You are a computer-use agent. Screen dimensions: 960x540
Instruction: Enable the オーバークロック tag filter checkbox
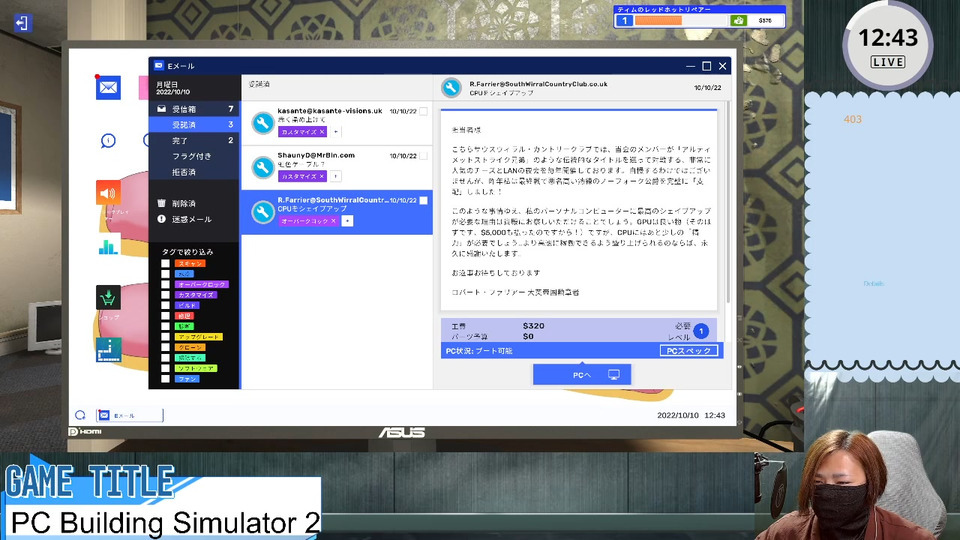pyautogui.click(x=165, y=285)
